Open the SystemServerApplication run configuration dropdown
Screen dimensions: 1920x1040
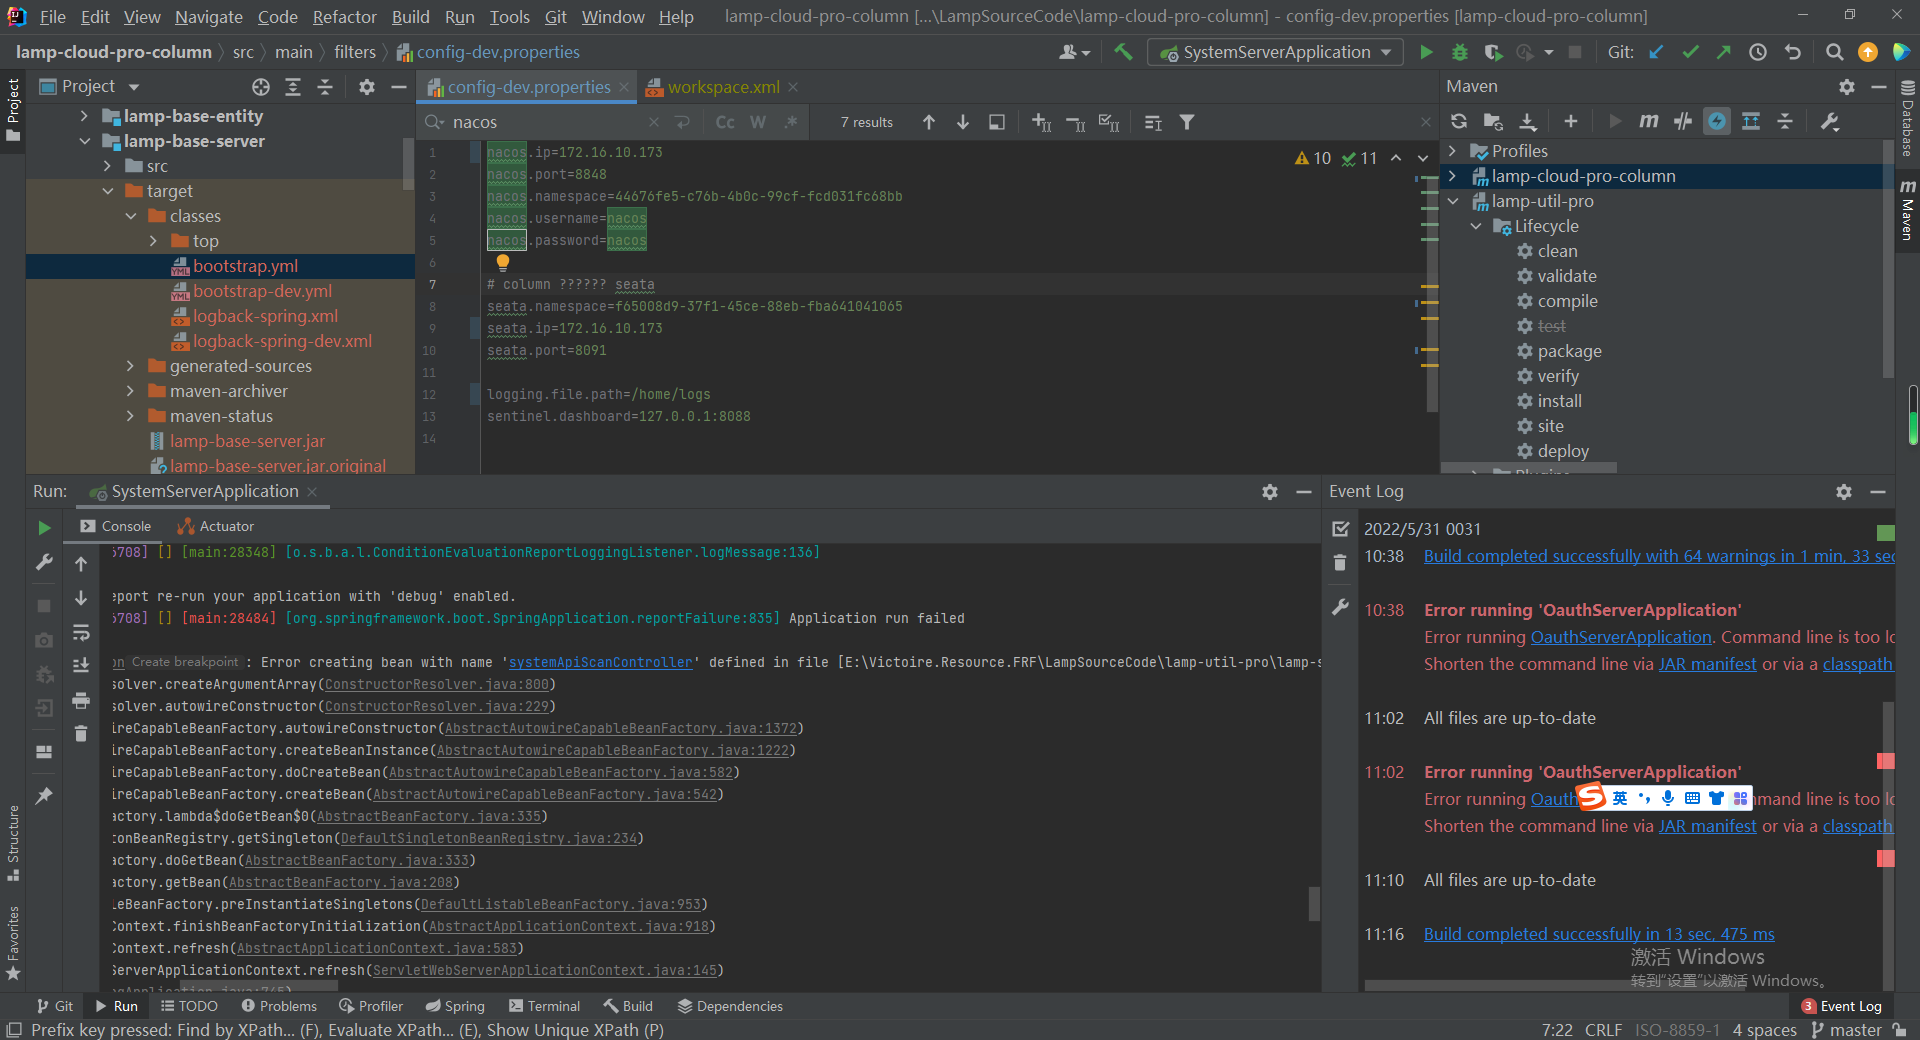click(1386, 52)
